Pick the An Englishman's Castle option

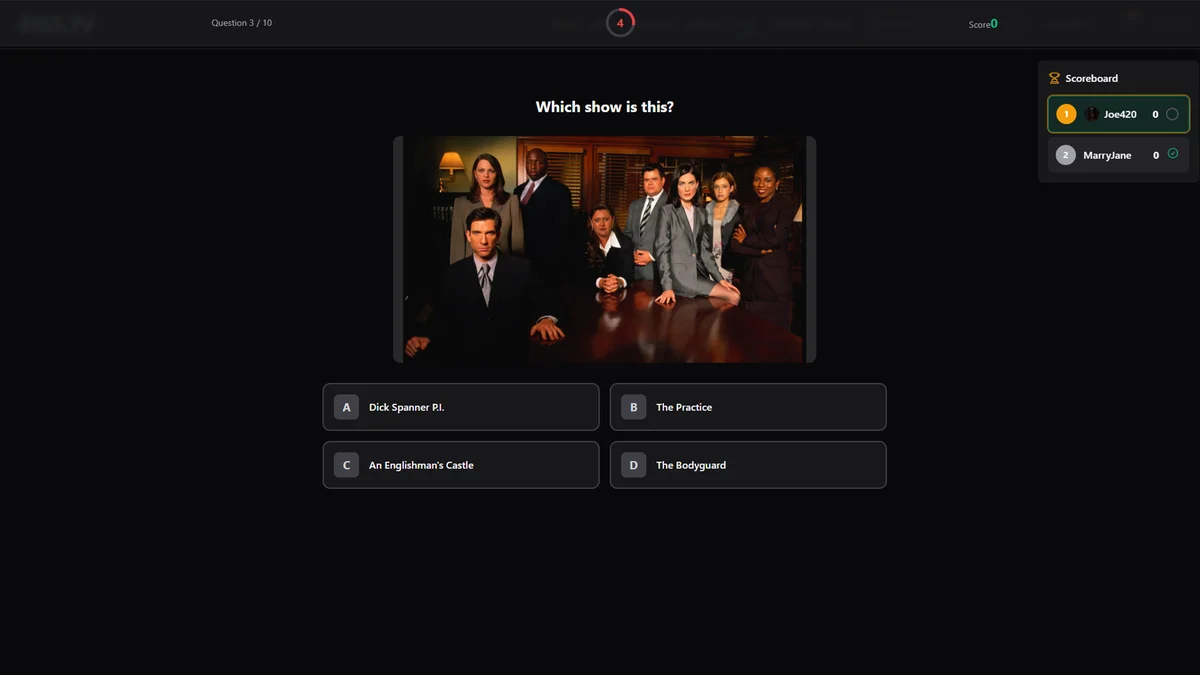tap(460, 465)
